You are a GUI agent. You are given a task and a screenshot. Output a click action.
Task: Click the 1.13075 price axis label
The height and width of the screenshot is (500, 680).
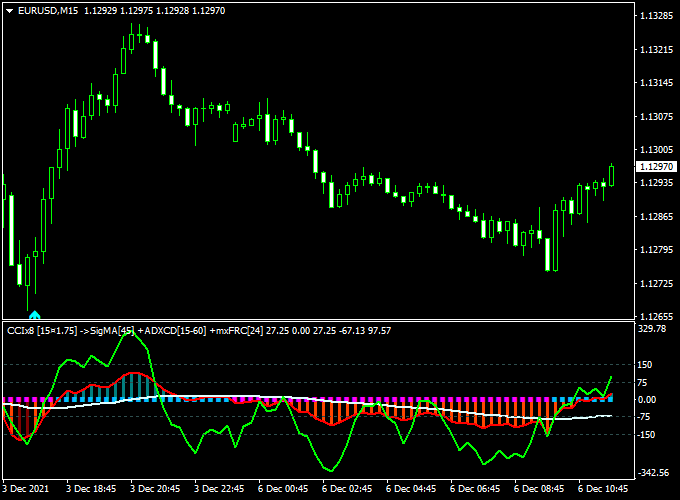(657, 116)
